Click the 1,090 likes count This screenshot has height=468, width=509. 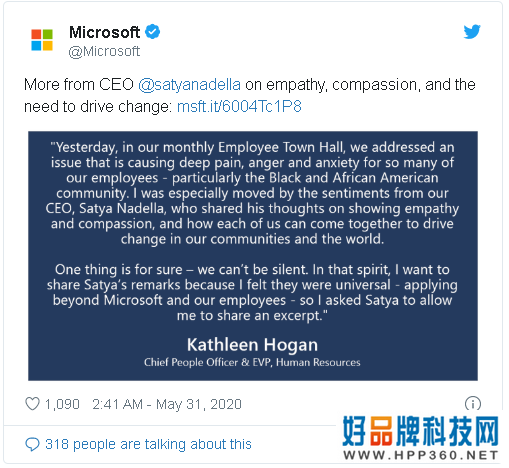[62, 404]
